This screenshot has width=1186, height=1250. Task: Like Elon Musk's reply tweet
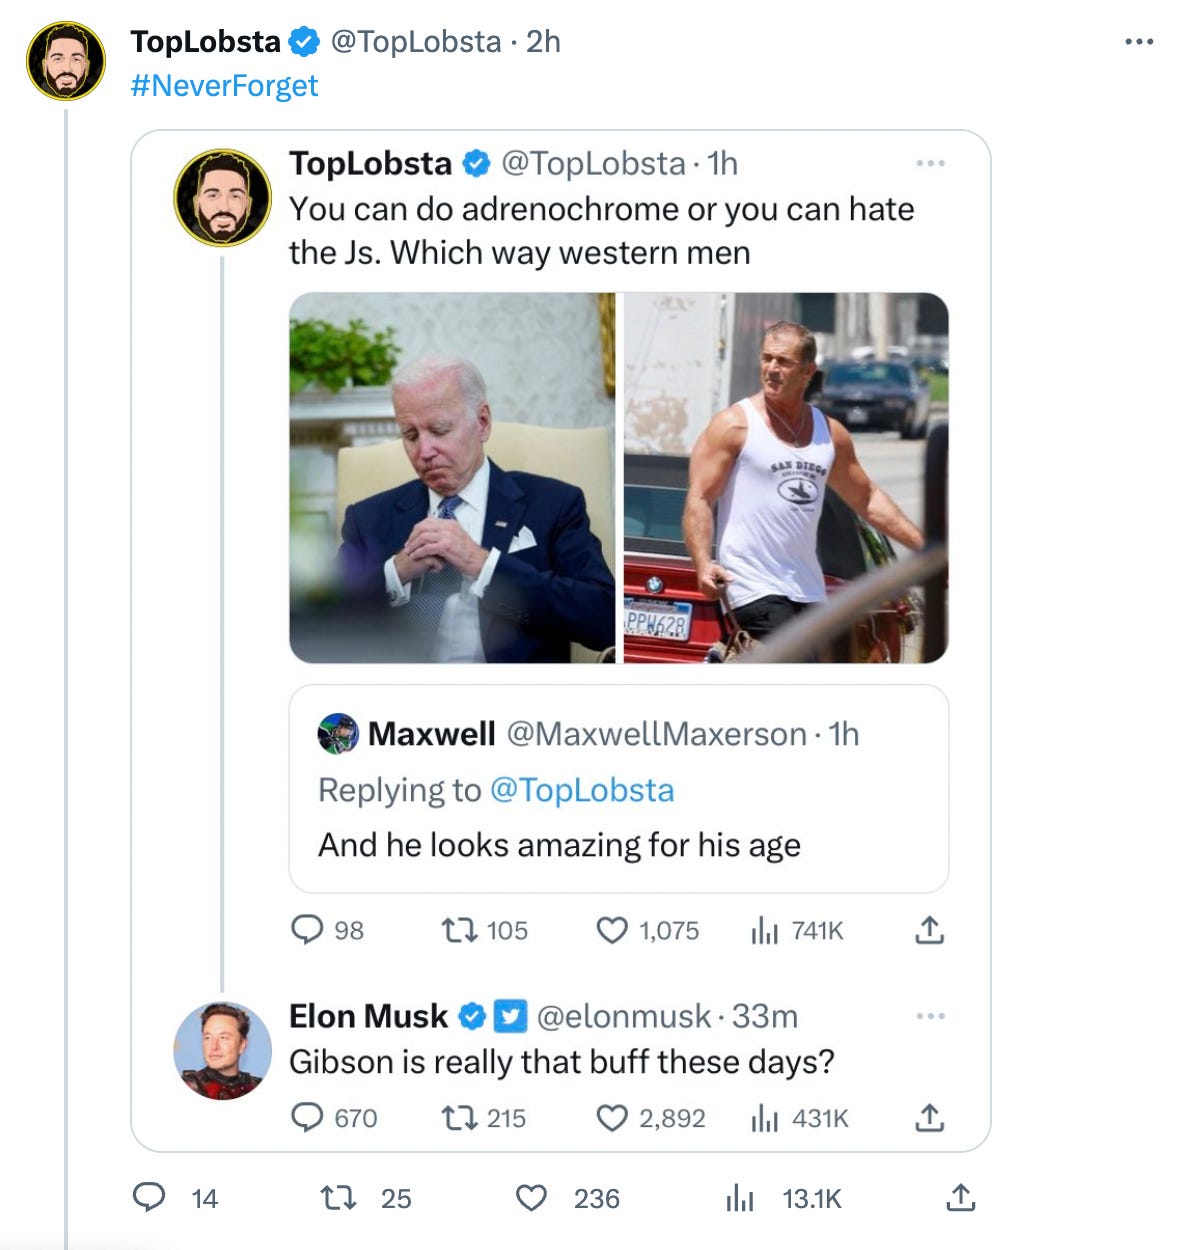612,1117
